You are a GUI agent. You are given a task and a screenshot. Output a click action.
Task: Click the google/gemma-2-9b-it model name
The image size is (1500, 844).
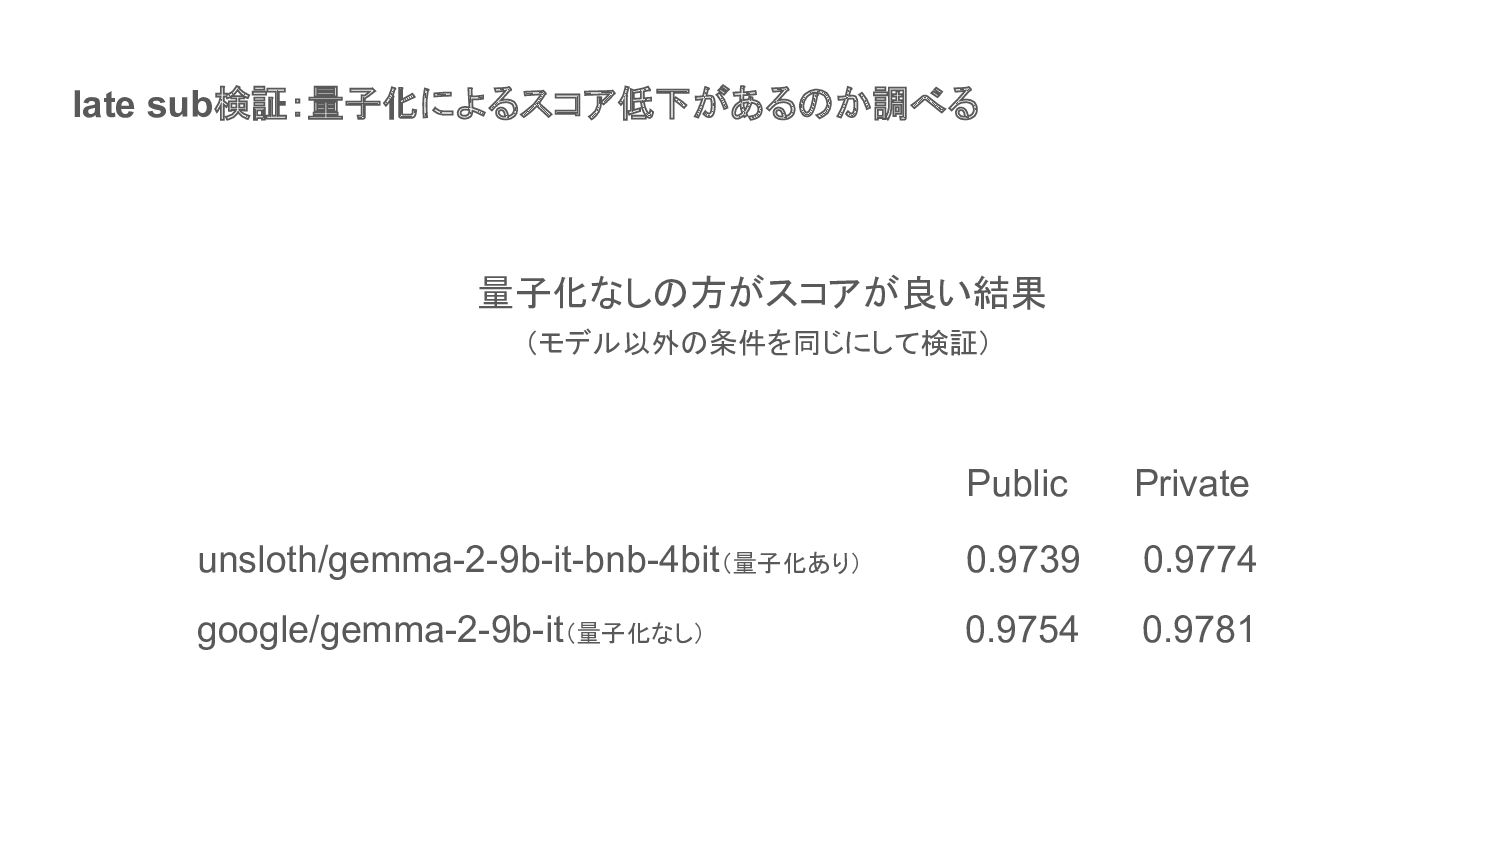tap(380, 631)
